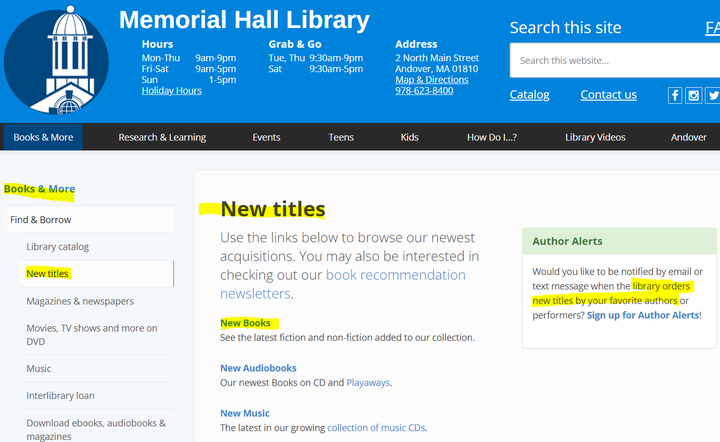Open the How Do I...? menu
This screenshot has height=442, width=720.
pyautogui.click(x=492, y=137)
